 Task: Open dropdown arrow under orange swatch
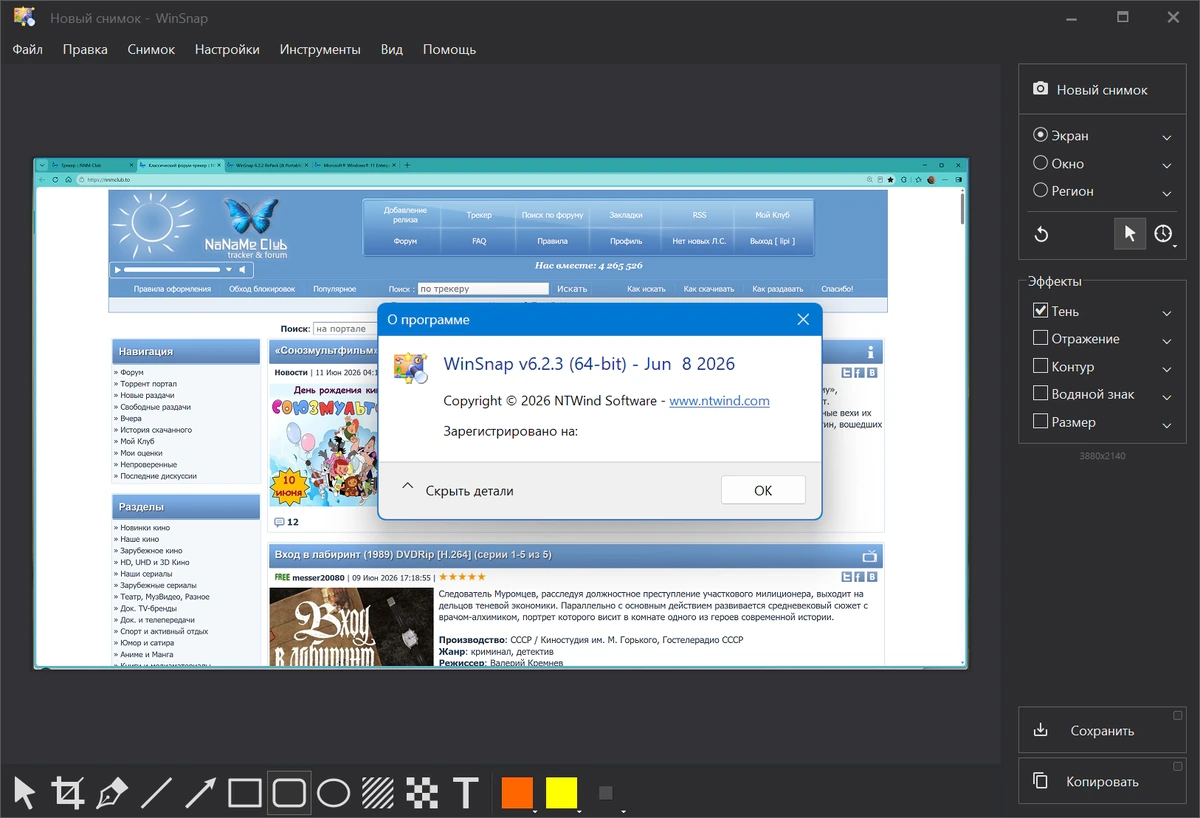tap(535, 811)
